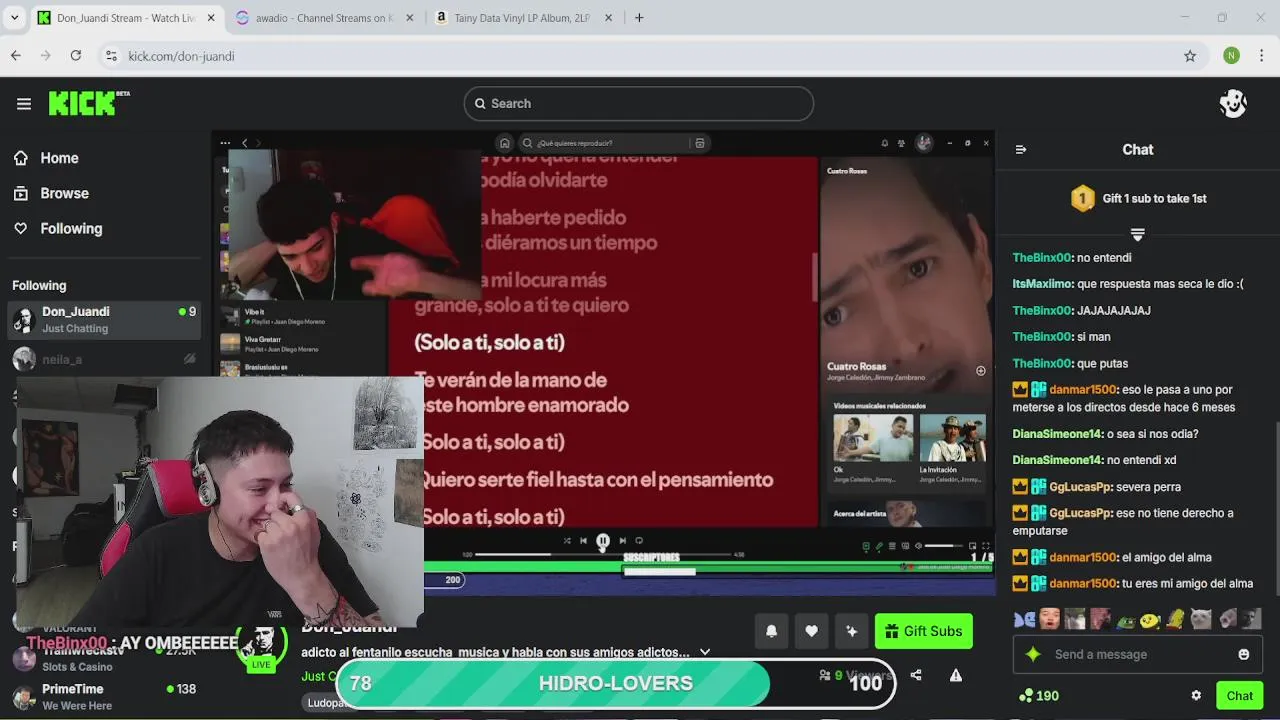The image size is (1280, 720).
Task: Open the user avatar in Kick header
Action: (1233, 104)
